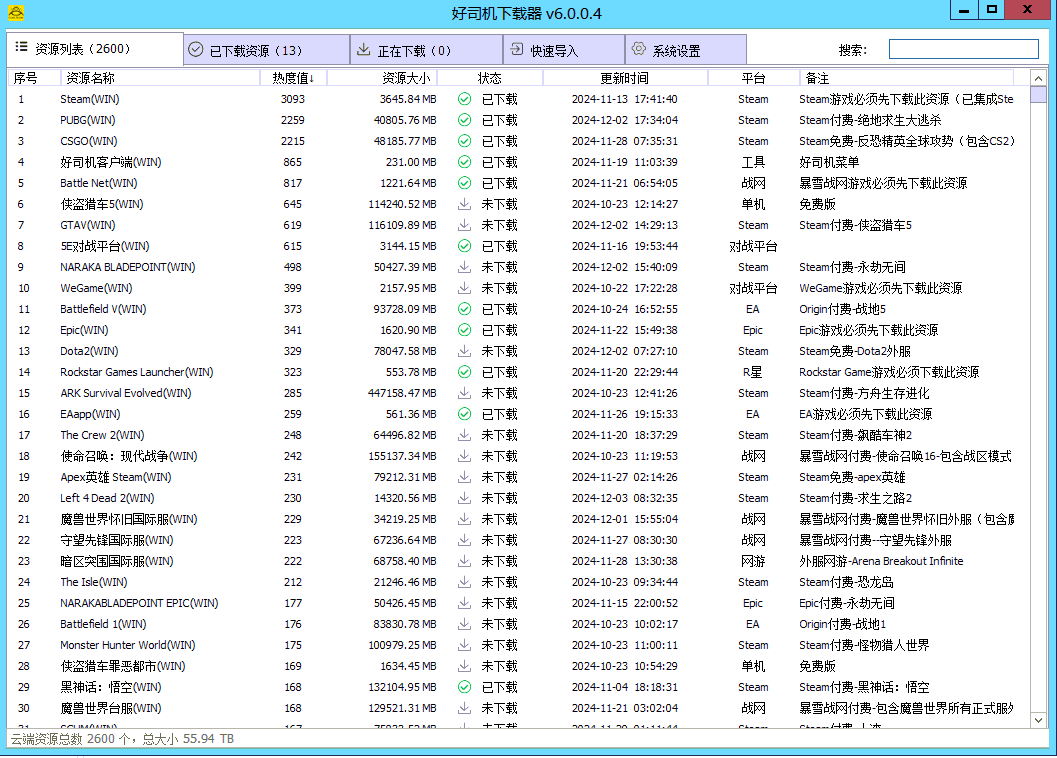The height and width of the screenshot is (758, 1057).
Task: Click the vertical scrollbar thumb
Action: click(x=1038, y=94)
